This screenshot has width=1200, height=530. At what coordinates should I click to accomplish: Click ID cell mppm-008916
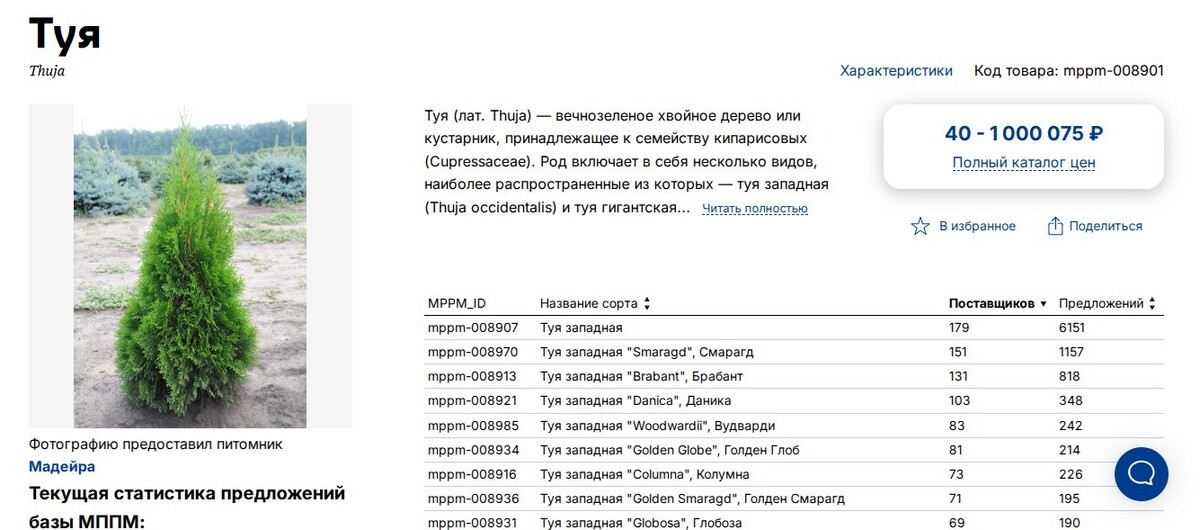(473, 475)
